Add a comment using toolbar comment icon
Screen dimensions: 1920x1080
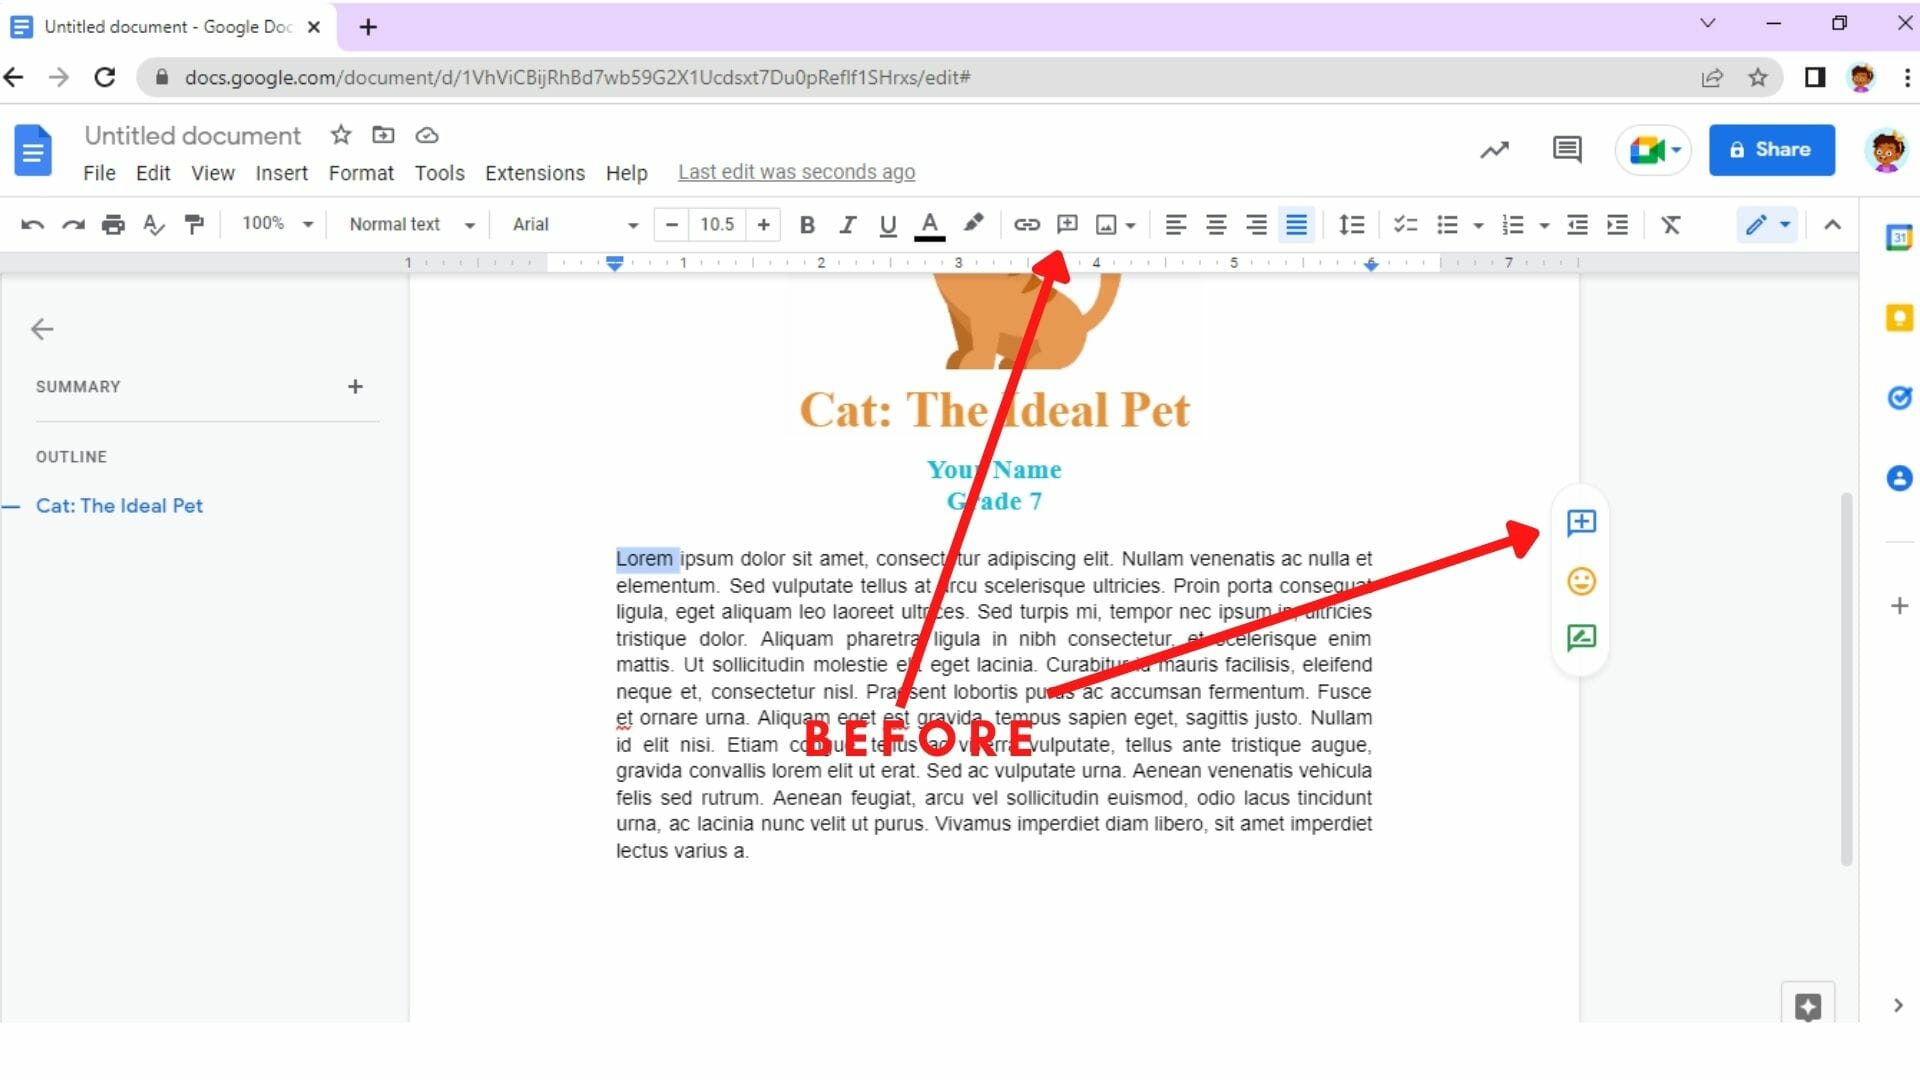[1067, 225]
